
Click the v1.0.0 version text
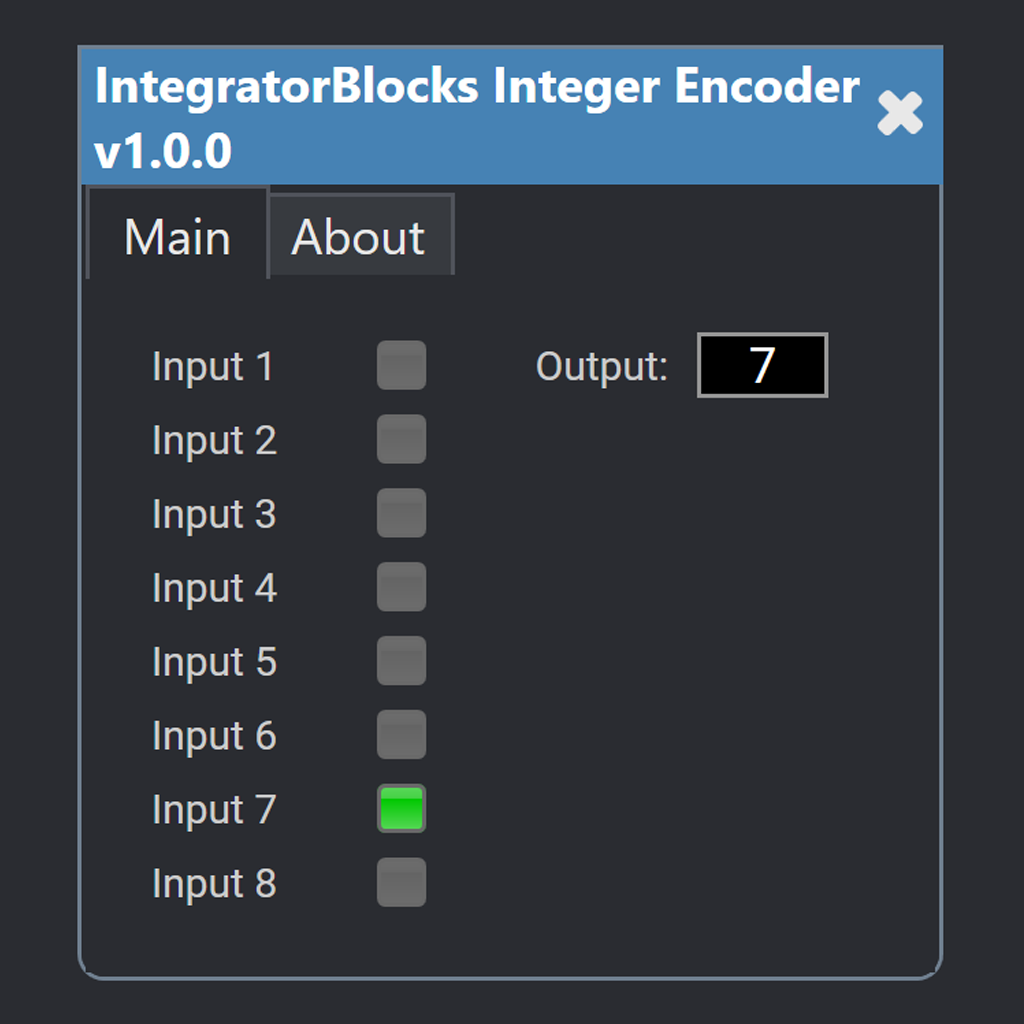(x=163, y=152)
